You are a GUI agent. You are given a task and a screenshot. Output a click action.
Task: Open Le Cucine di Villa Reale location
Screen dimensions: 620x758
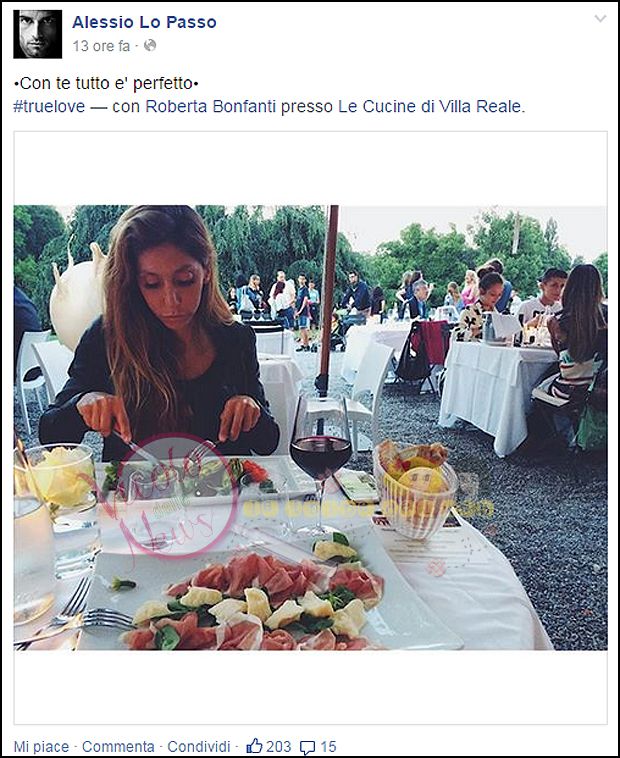pos(430,106)
